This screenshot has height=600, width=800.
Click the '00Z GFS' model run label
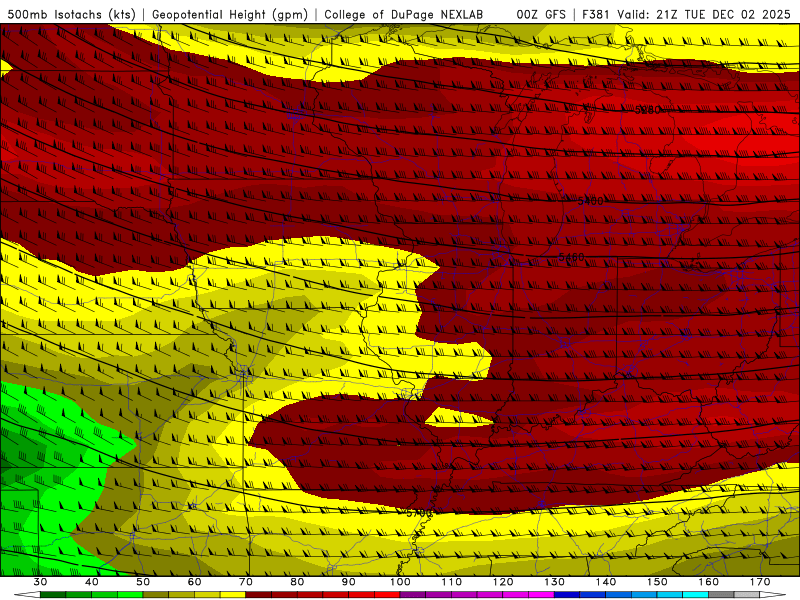pyautogui.click(x=541, y=14)
